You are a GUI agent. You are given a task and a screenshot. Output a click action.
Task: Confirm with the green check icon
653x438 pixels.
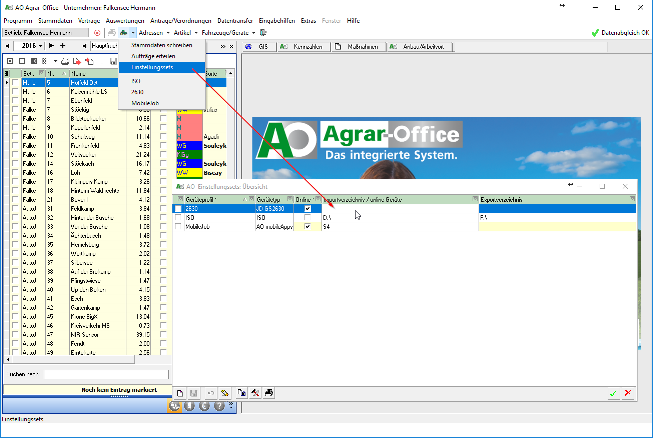click(613, 393)
